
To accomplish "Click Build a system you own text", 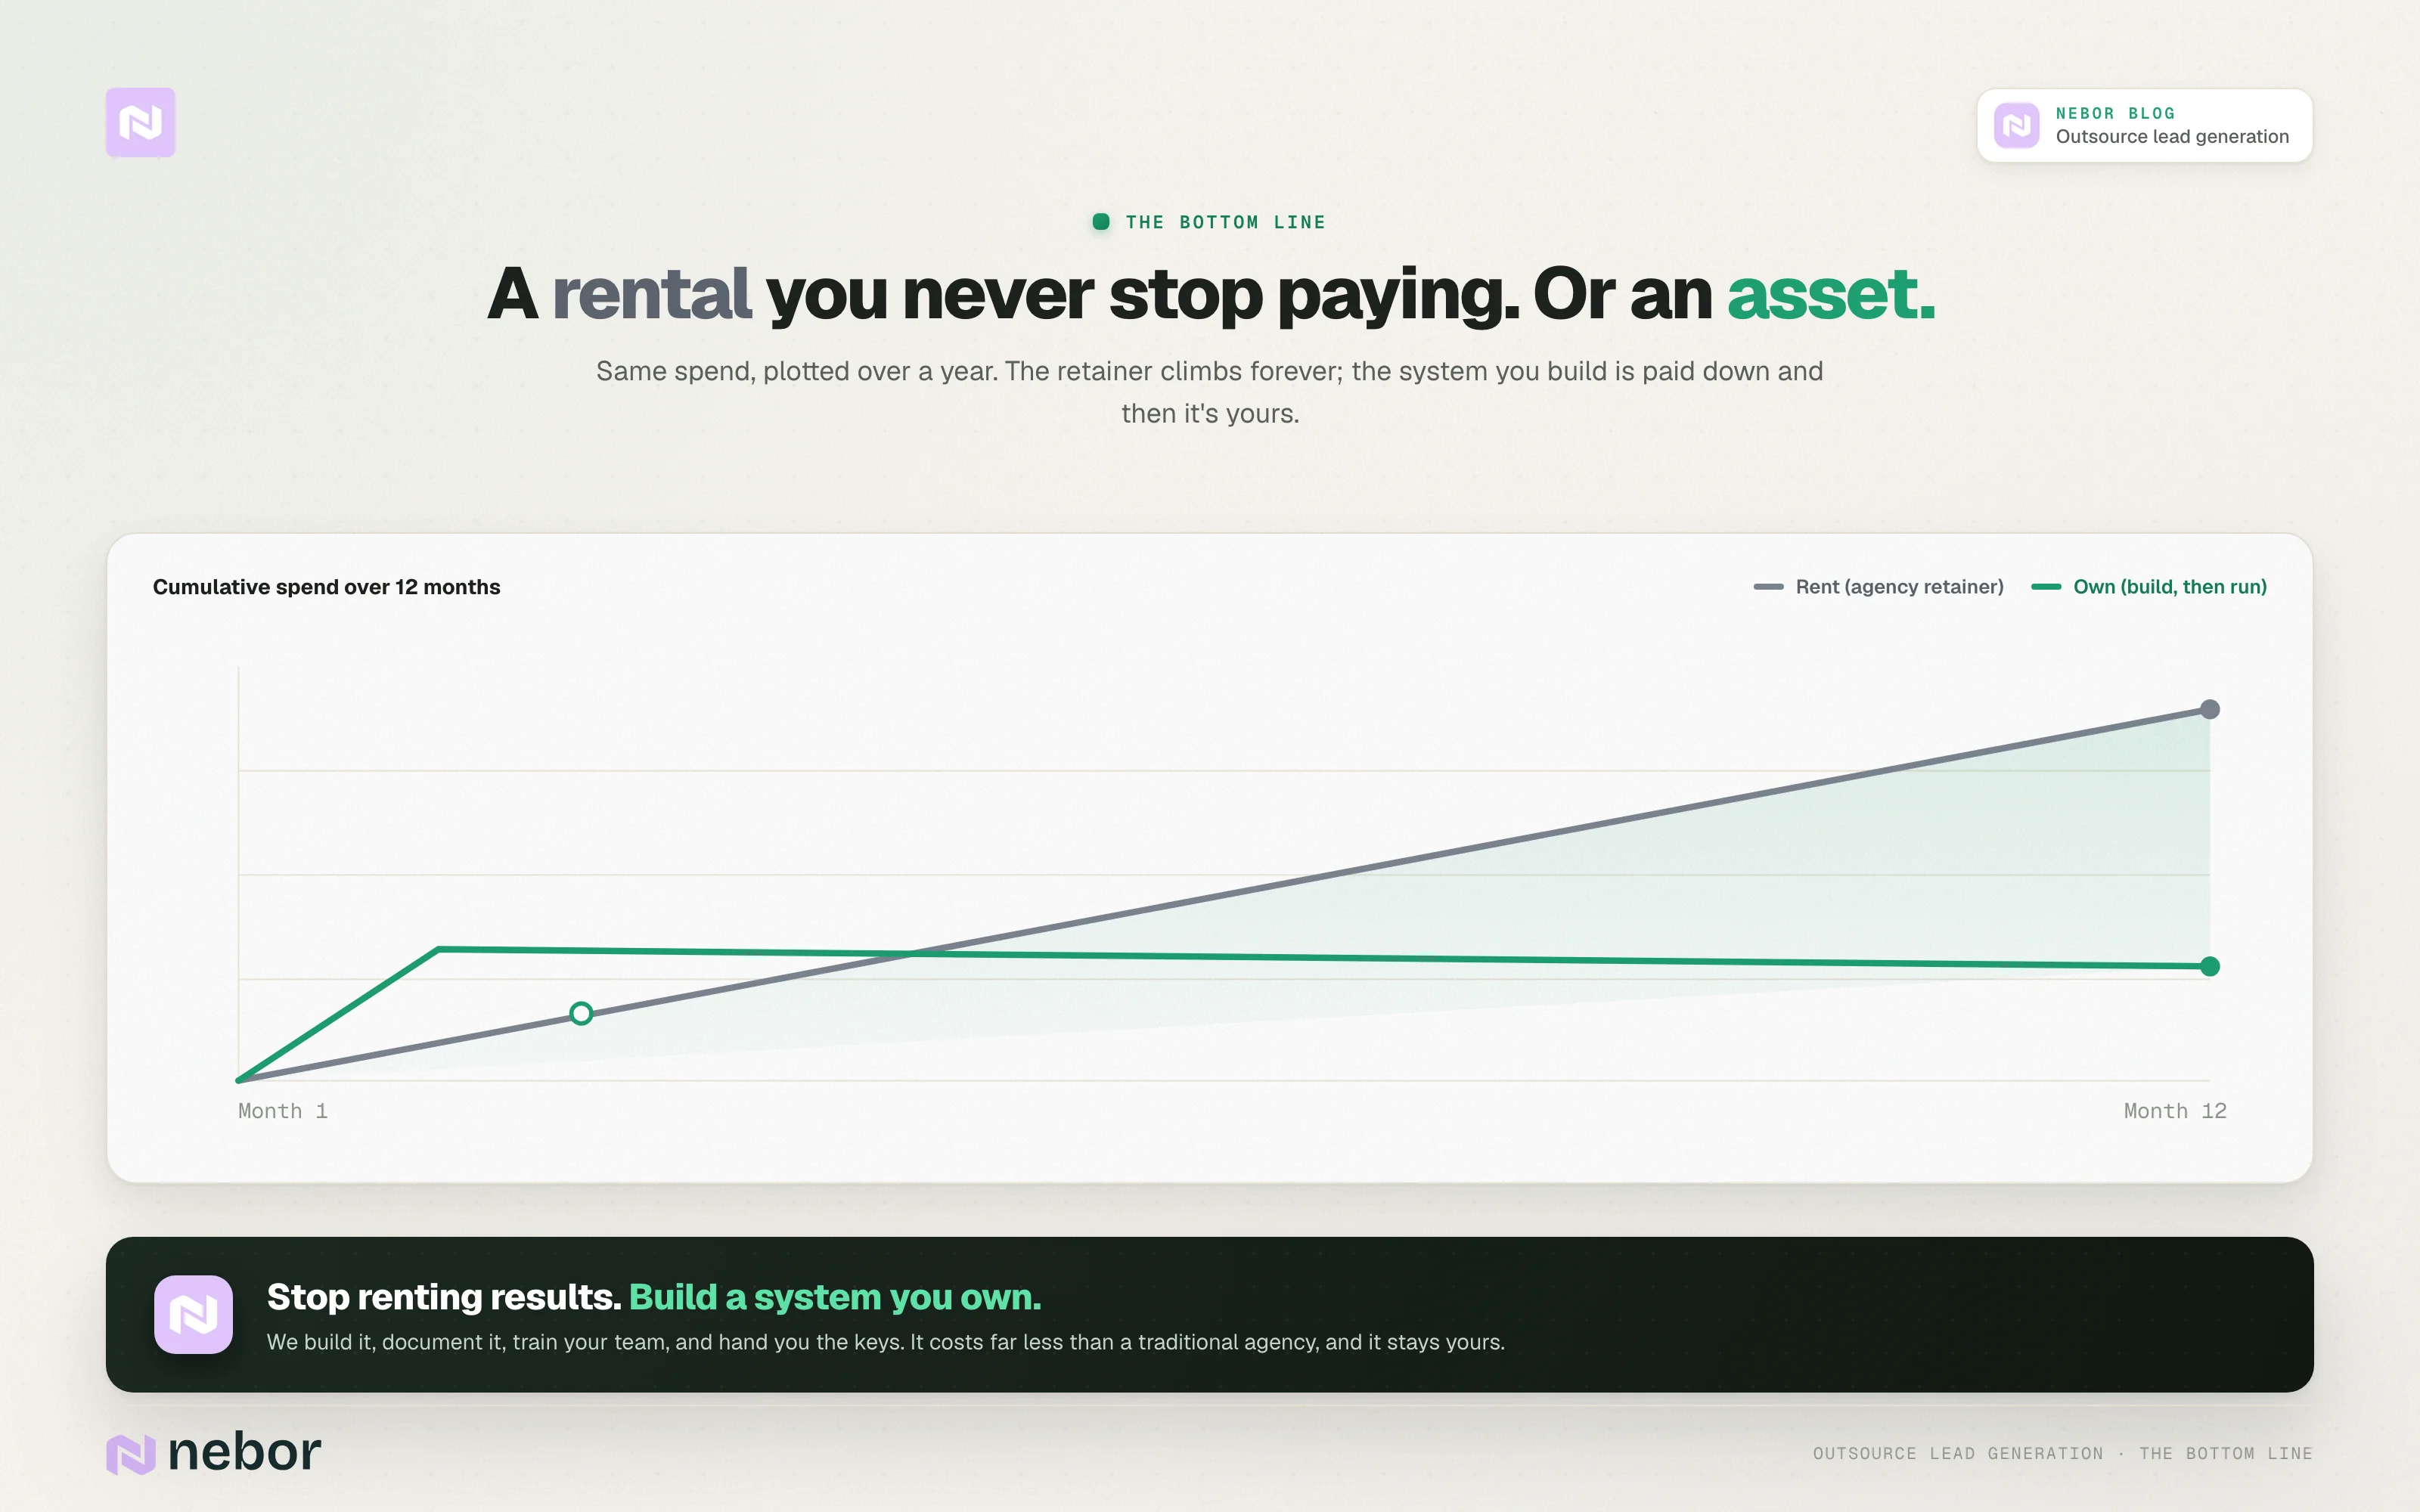I will pos(835,1297).
